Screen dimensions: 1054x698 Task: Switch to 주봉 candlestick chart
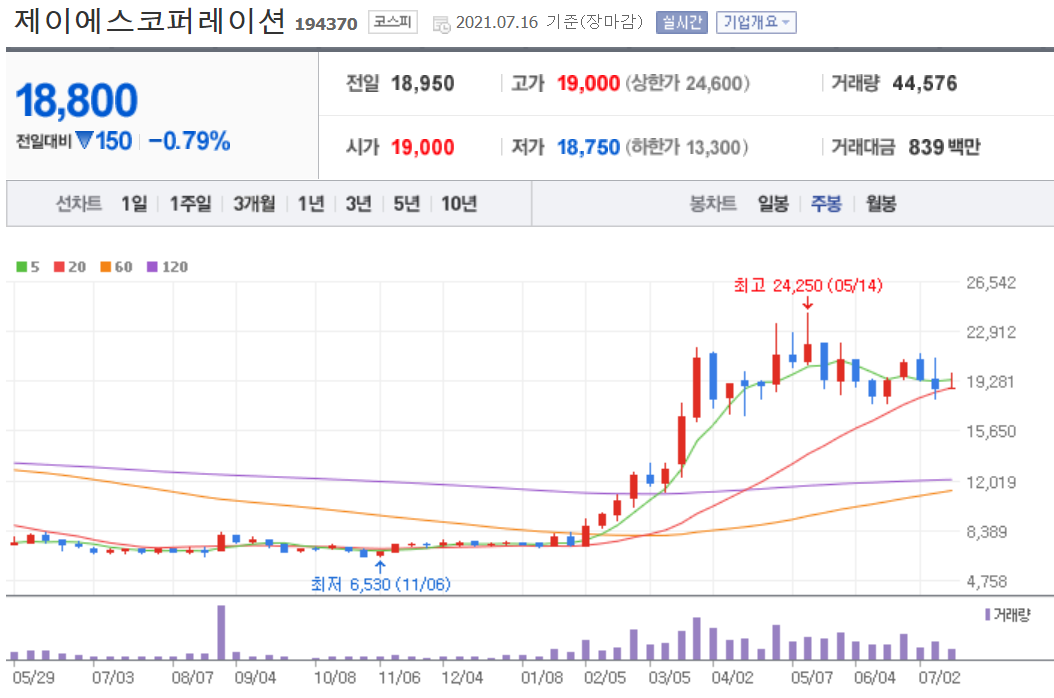(x=826, y=203)
